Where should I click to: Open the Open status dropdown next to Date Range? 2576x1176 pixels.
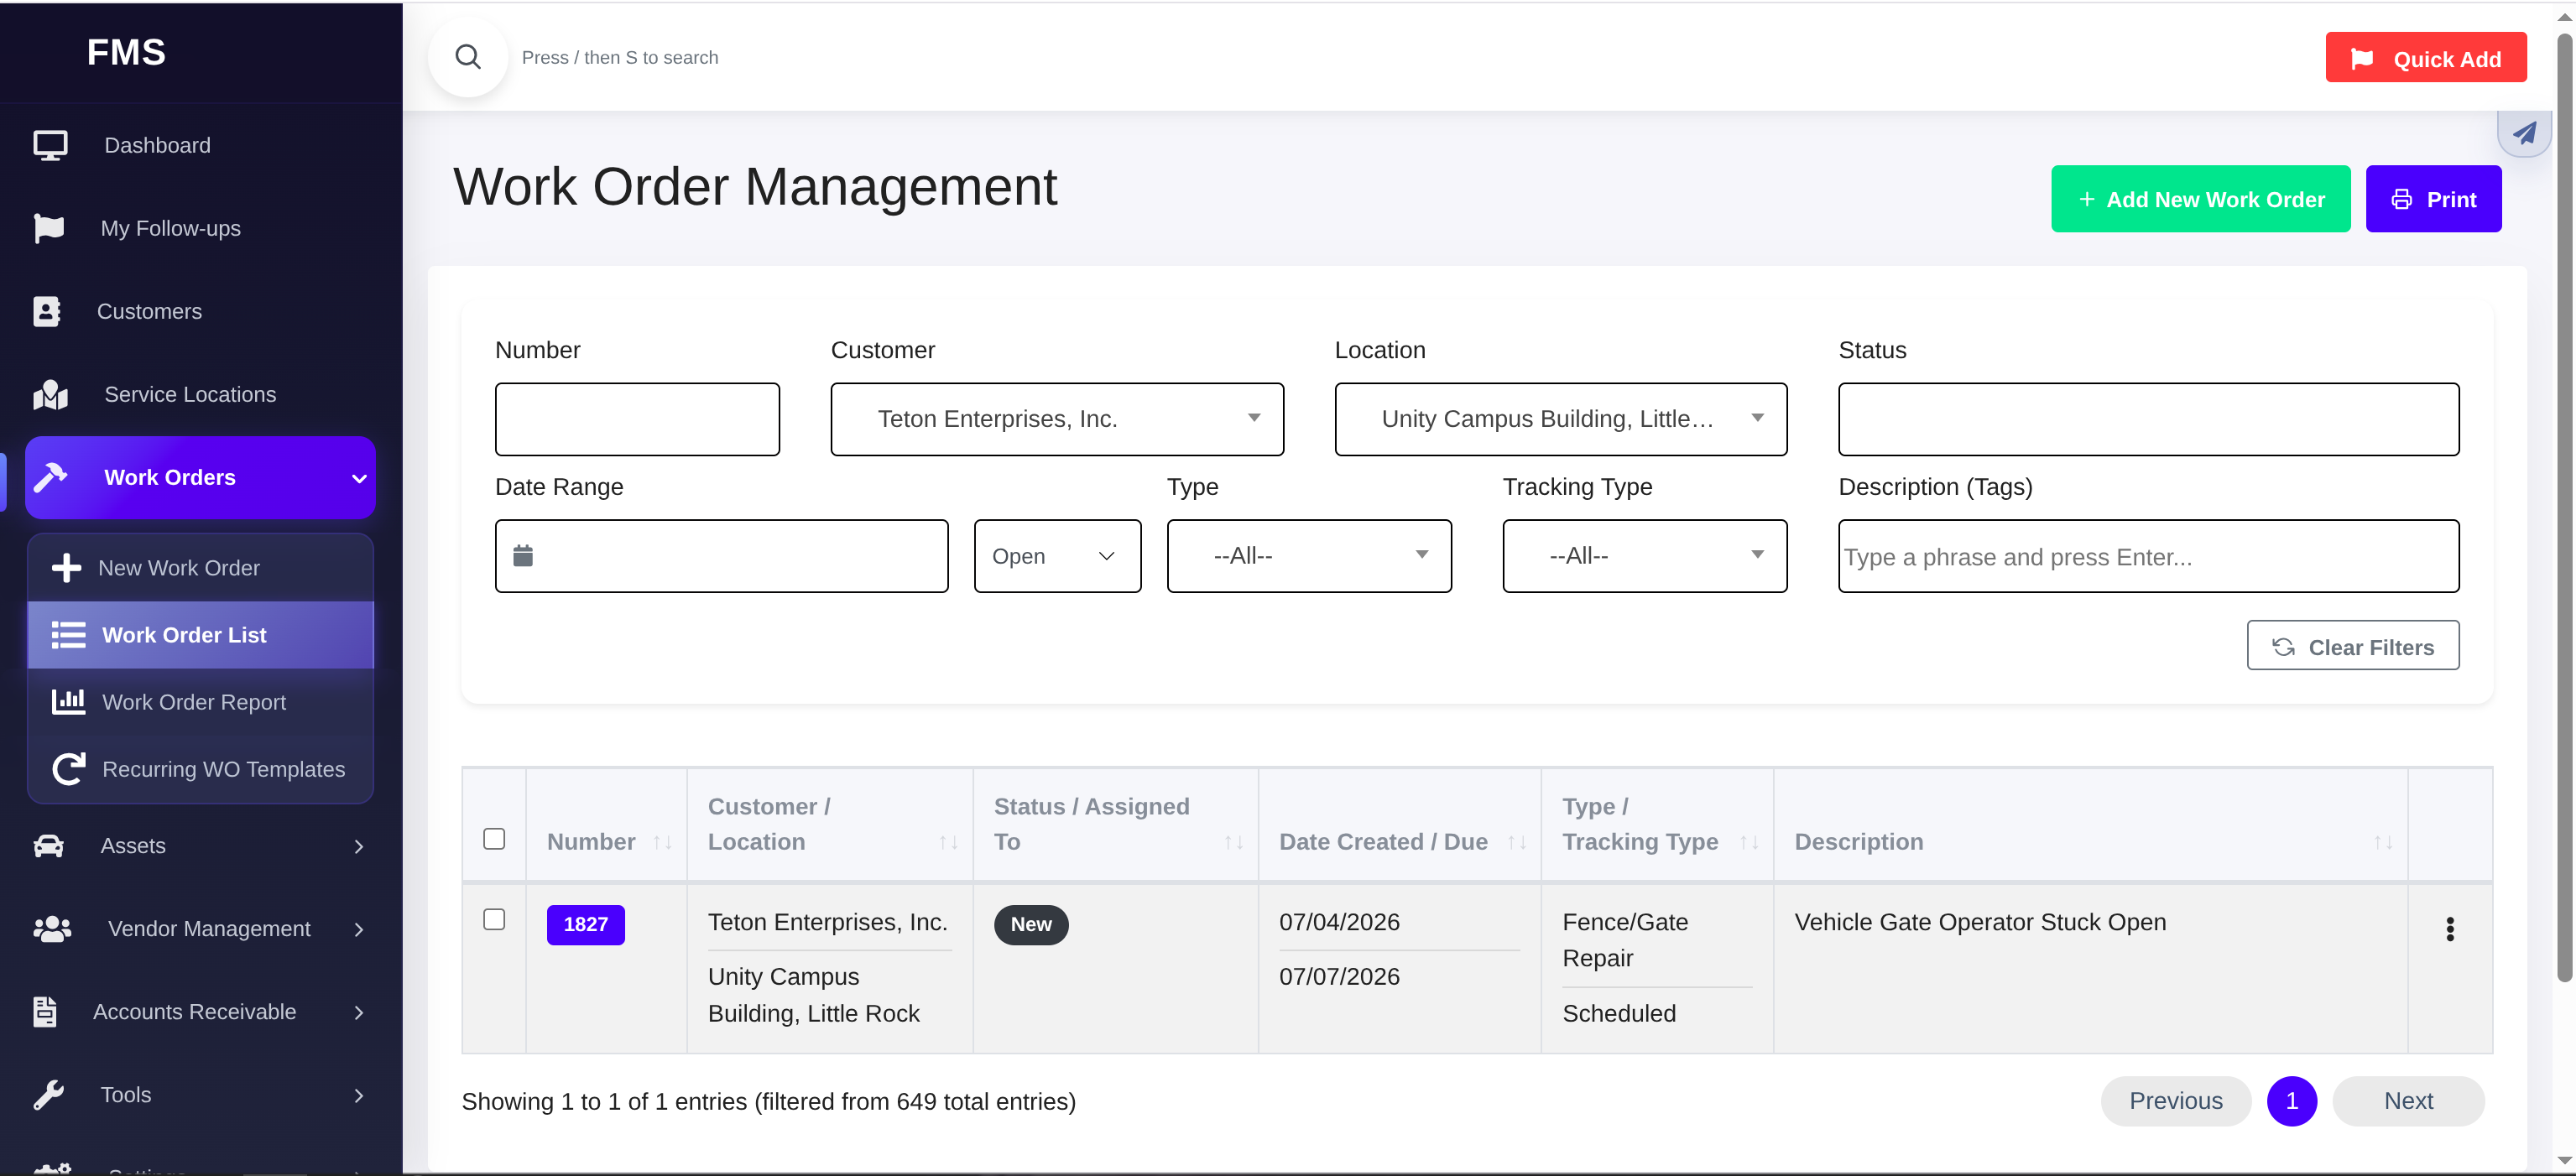[1057, 556]
